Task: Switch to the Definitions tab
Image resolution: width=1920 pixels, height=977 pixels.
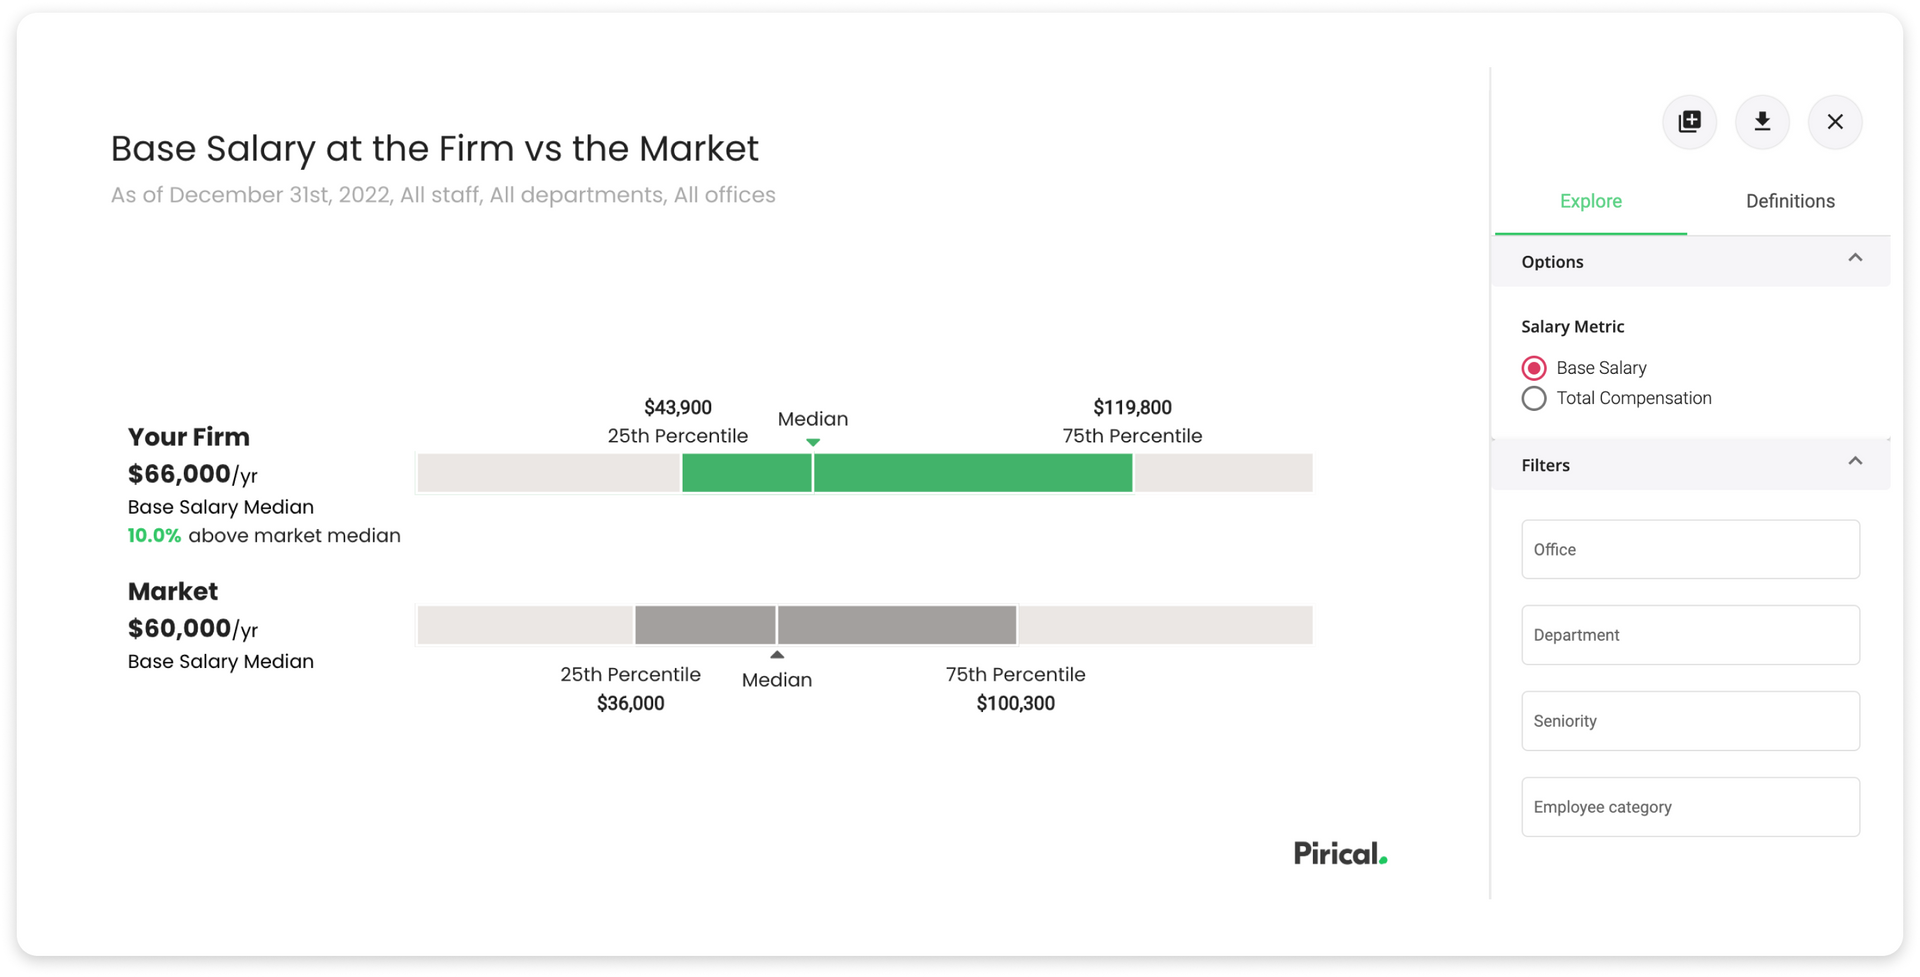Action: 1790,201
